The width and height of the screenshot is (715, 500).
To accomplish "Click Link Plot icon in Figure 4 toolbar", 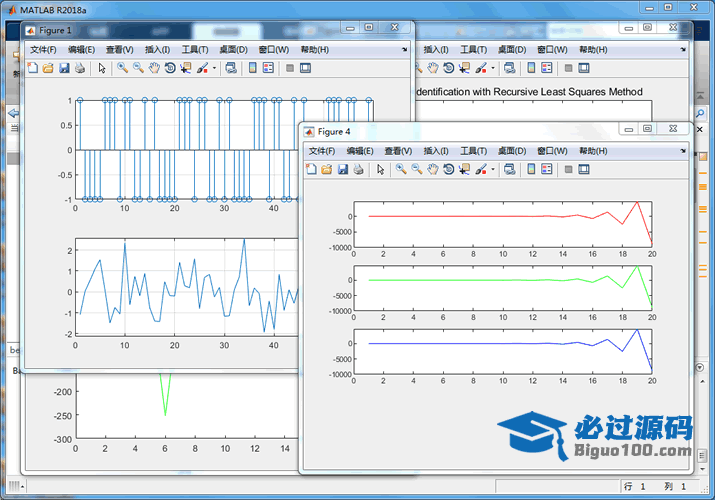I will click(510, 169).
